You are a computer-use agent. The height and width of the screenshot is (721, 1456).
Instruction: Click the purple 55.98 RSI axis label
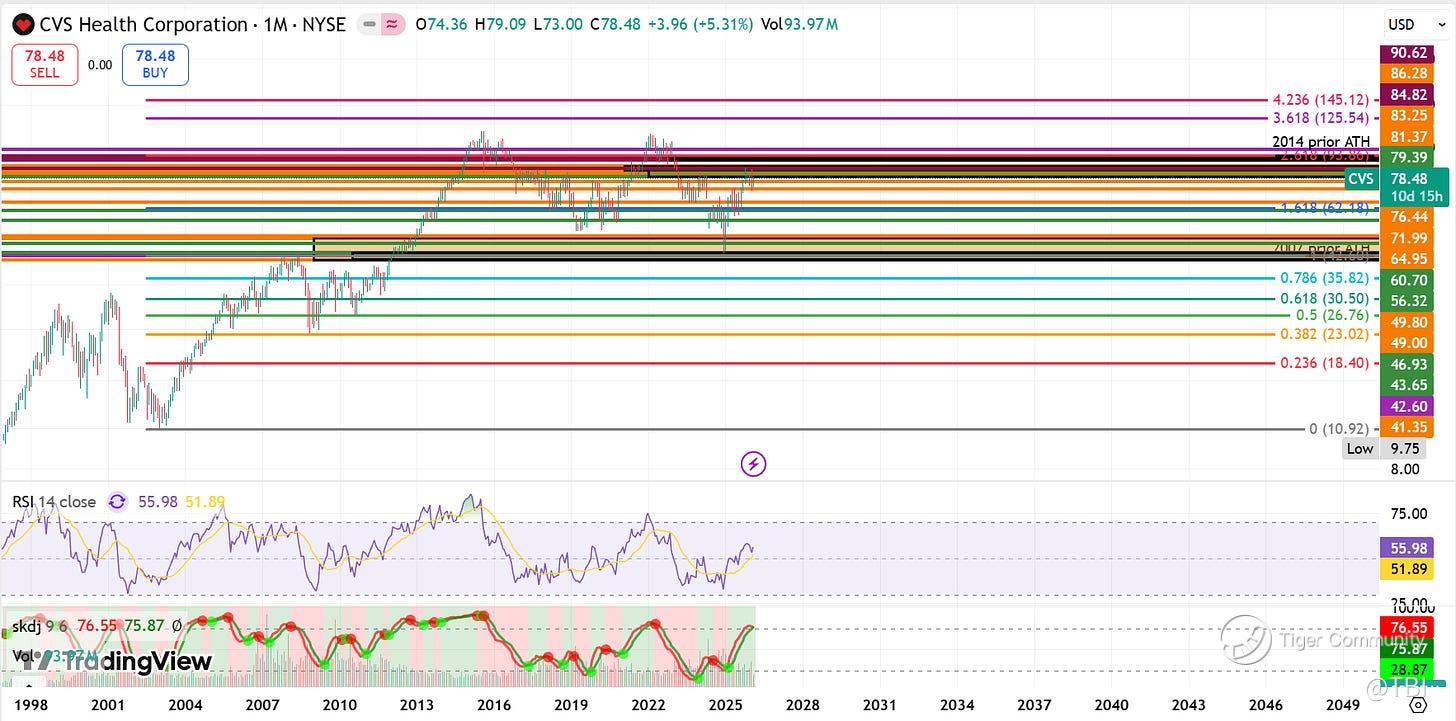[1405, 548]
